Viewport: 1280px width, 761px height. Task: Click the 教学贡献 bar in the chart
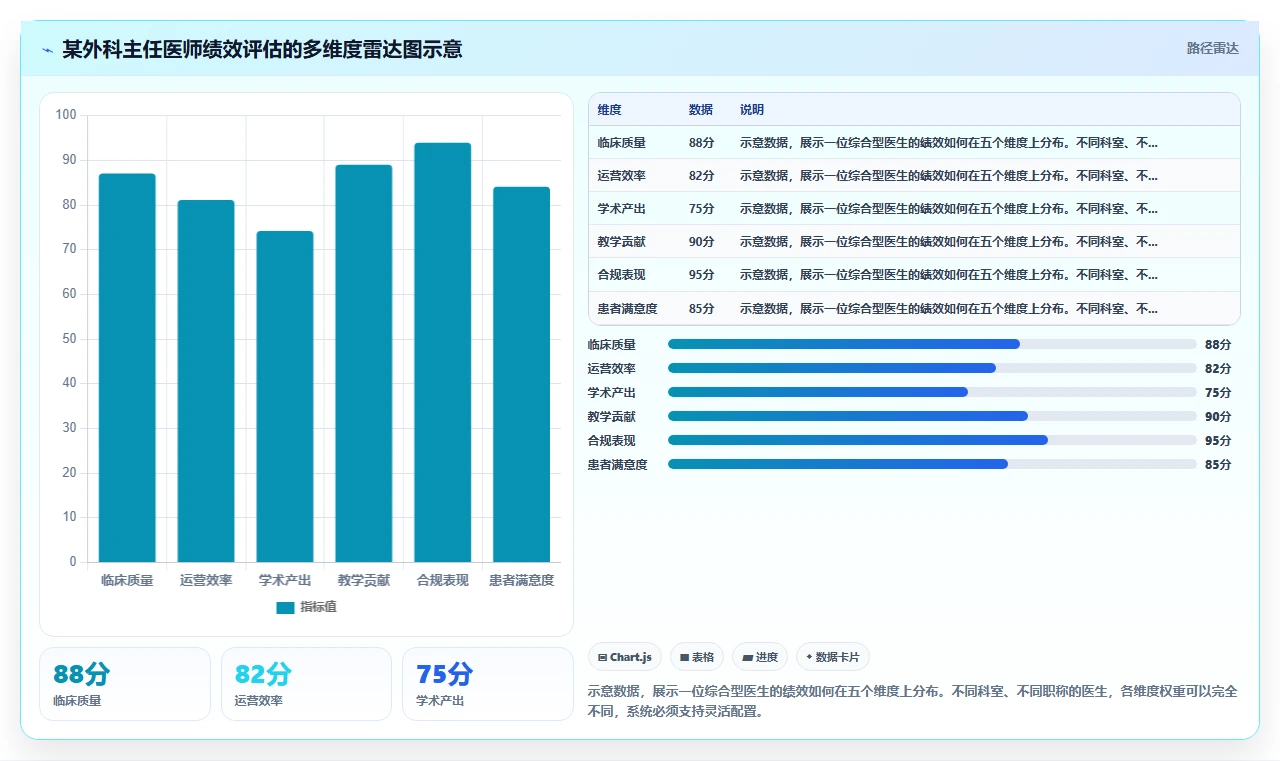coord(364,363)
